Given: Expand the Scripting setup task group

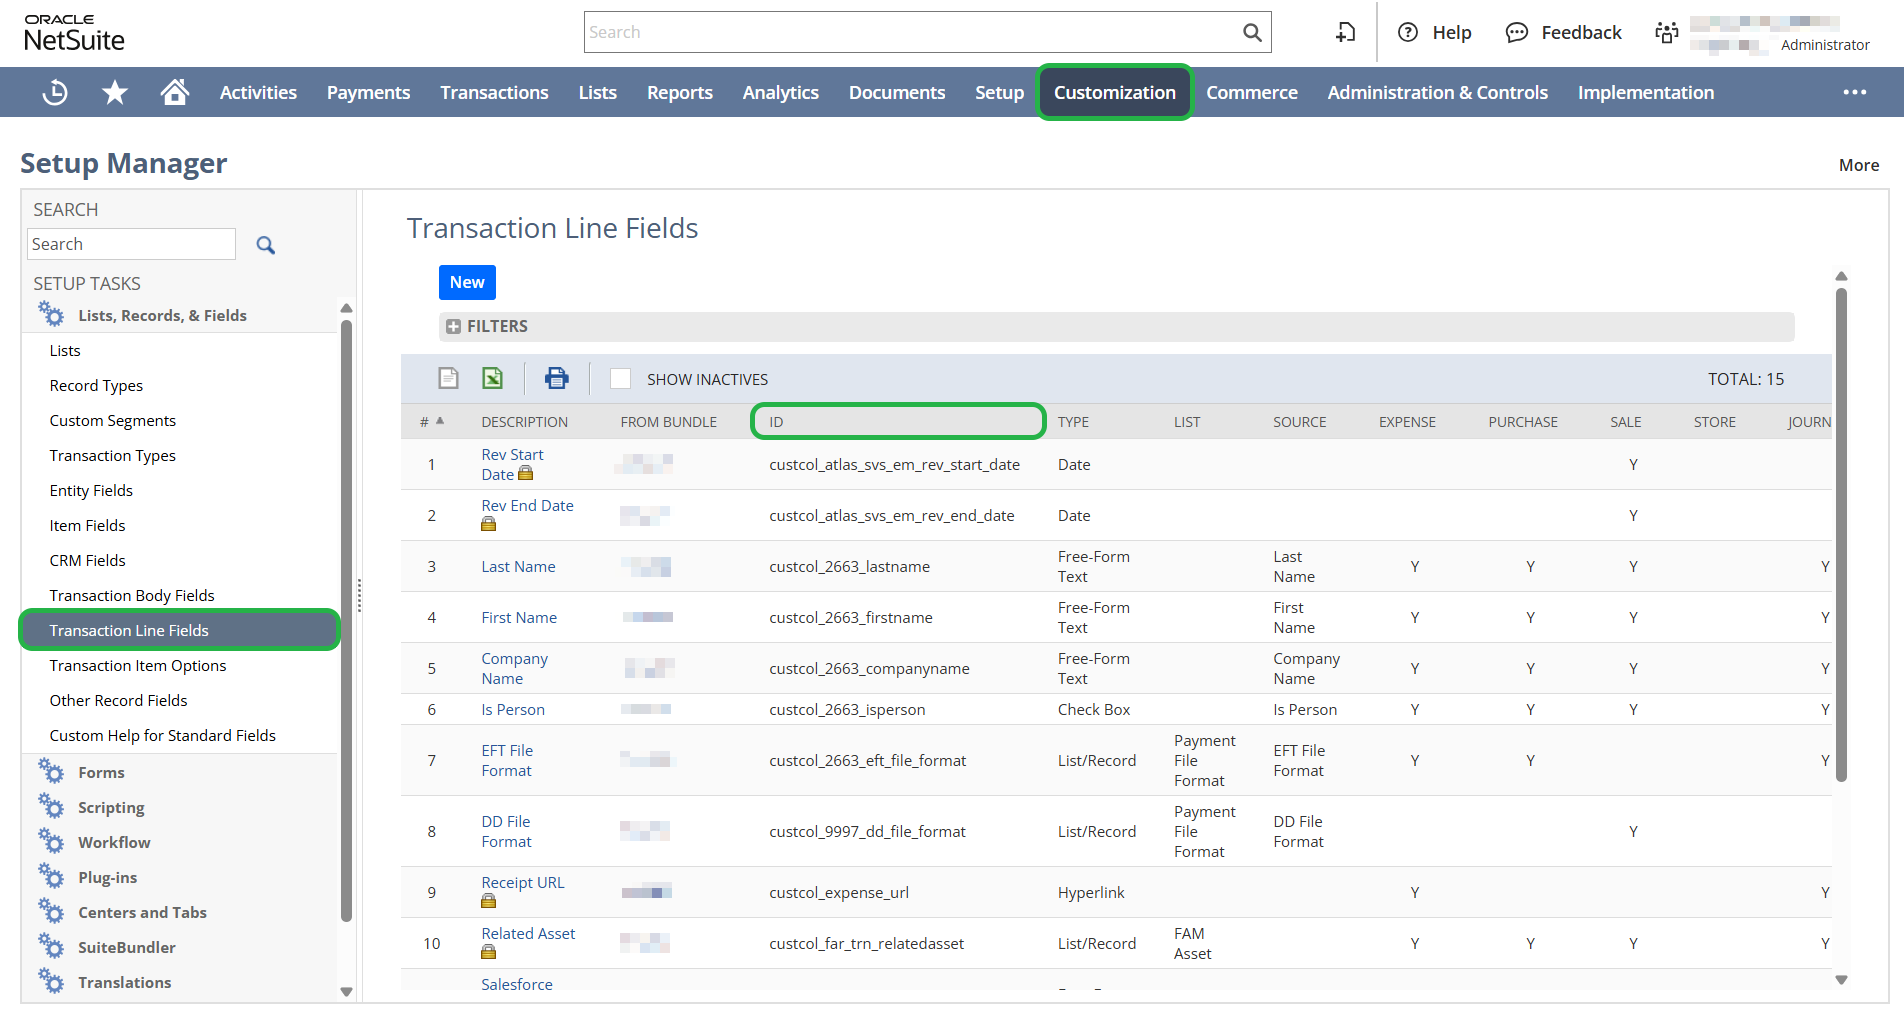Looking at the screenshot, I should 111,807.
